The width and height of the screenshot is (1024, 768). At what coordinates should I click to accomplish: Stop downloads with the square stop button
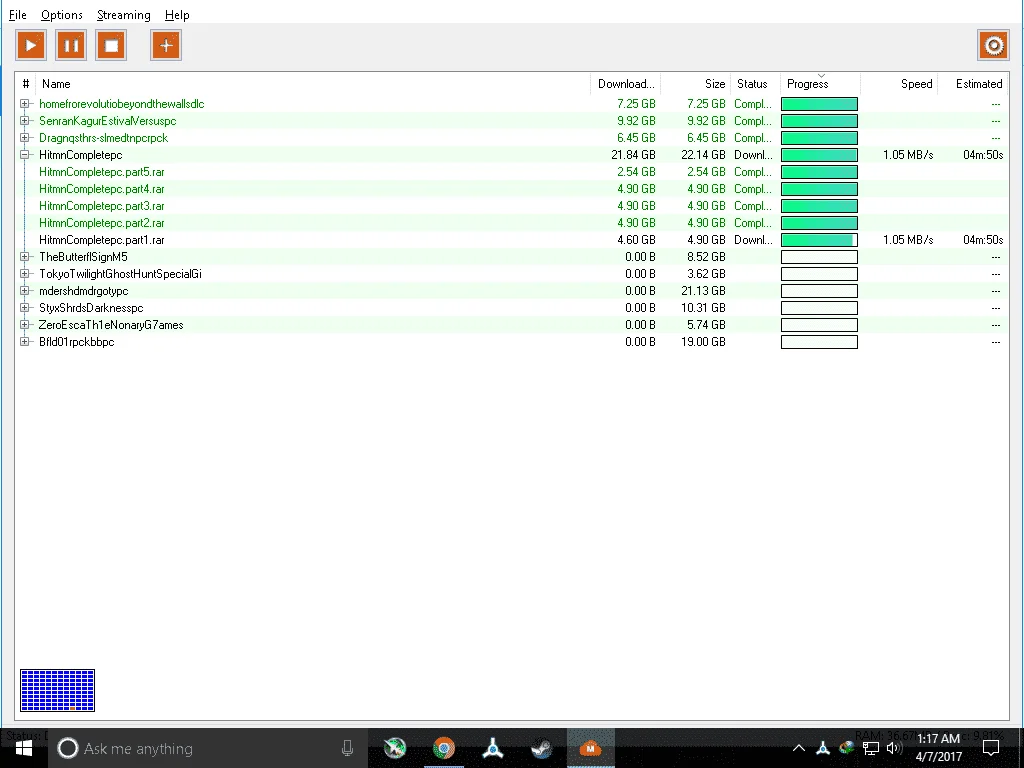point(111,46)
